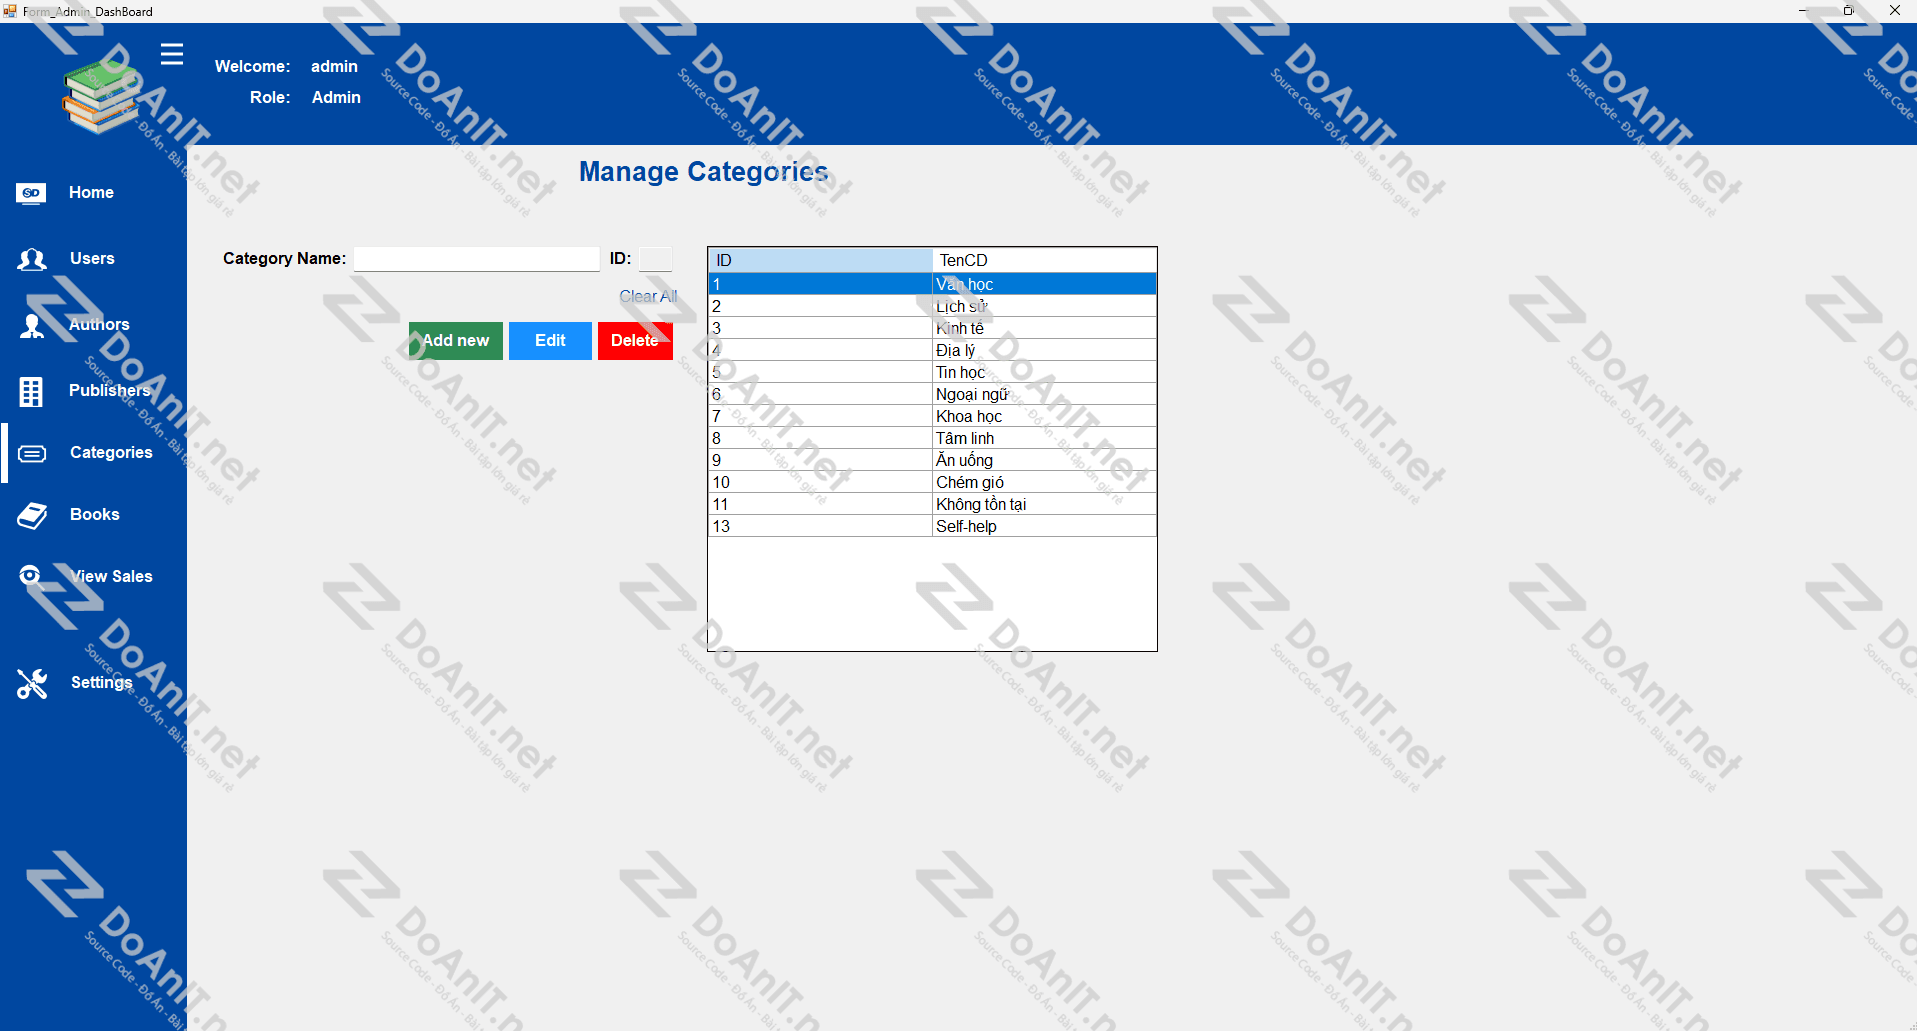Toggle the hamburger menu icon
1917x1031 pixels.
coord(172,54)
